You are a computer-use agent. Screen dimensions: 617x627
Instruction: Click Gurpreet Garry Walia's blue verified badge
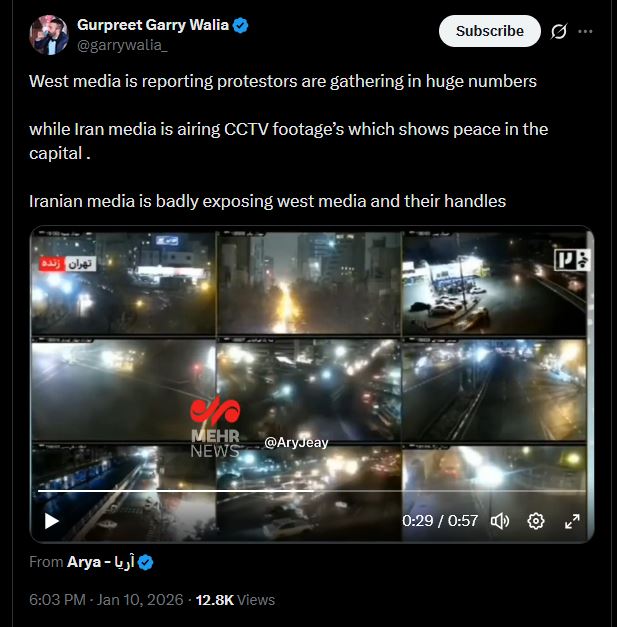241,25
